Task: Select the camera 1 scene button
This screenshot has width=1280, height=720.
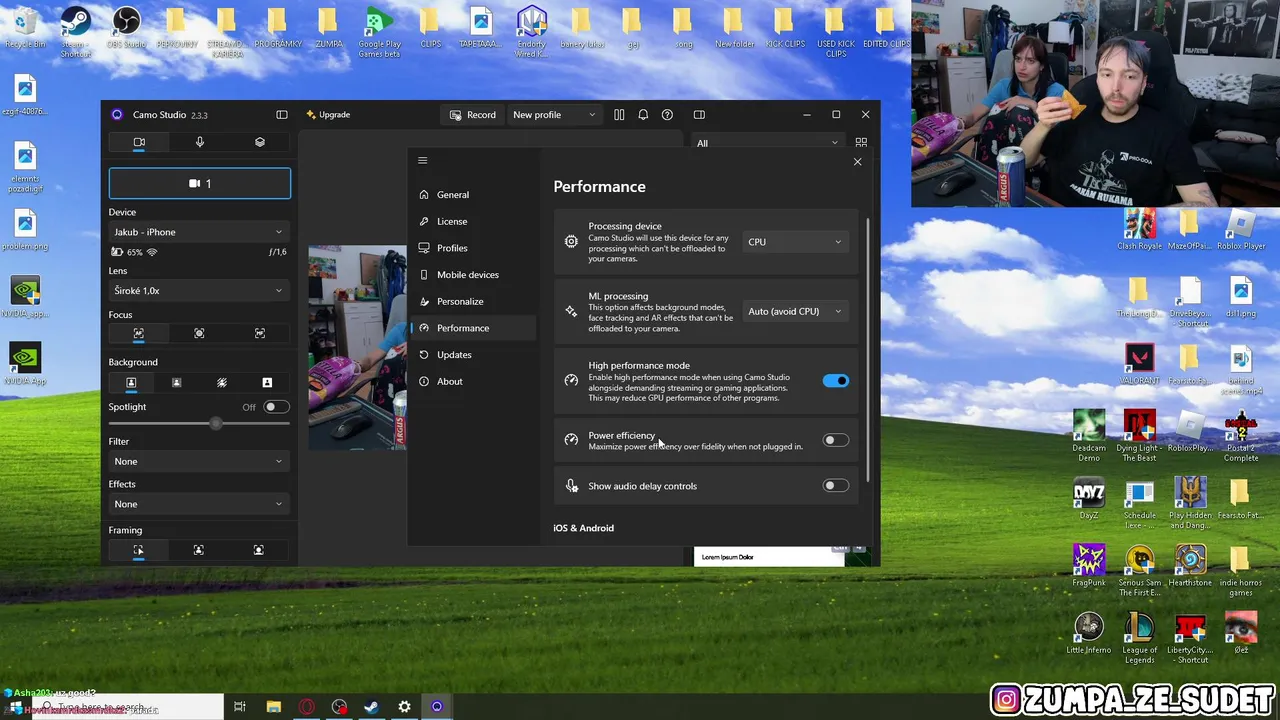Action: click(x=200, y=183)
